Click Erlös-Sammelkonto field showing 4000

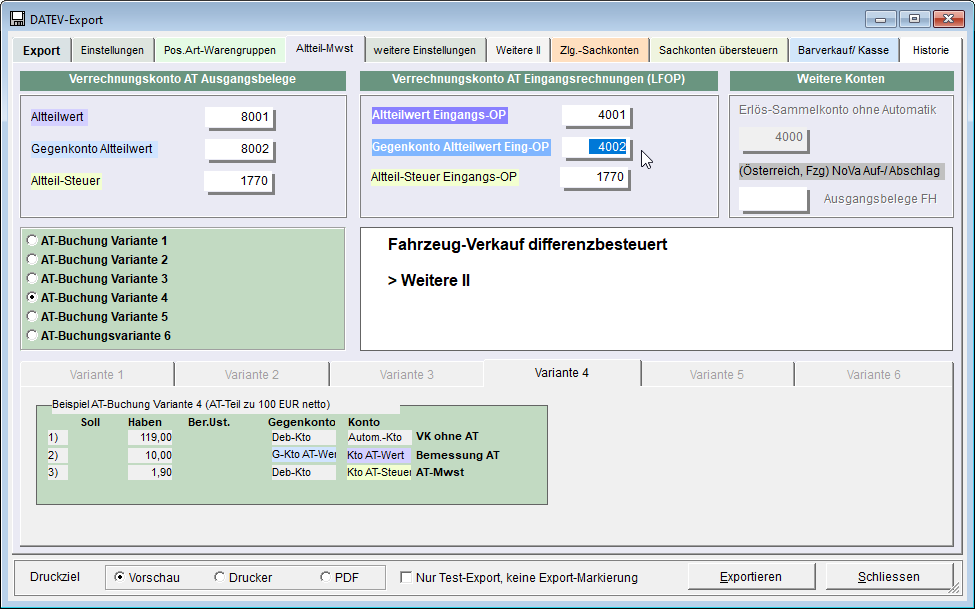(774, 138)
